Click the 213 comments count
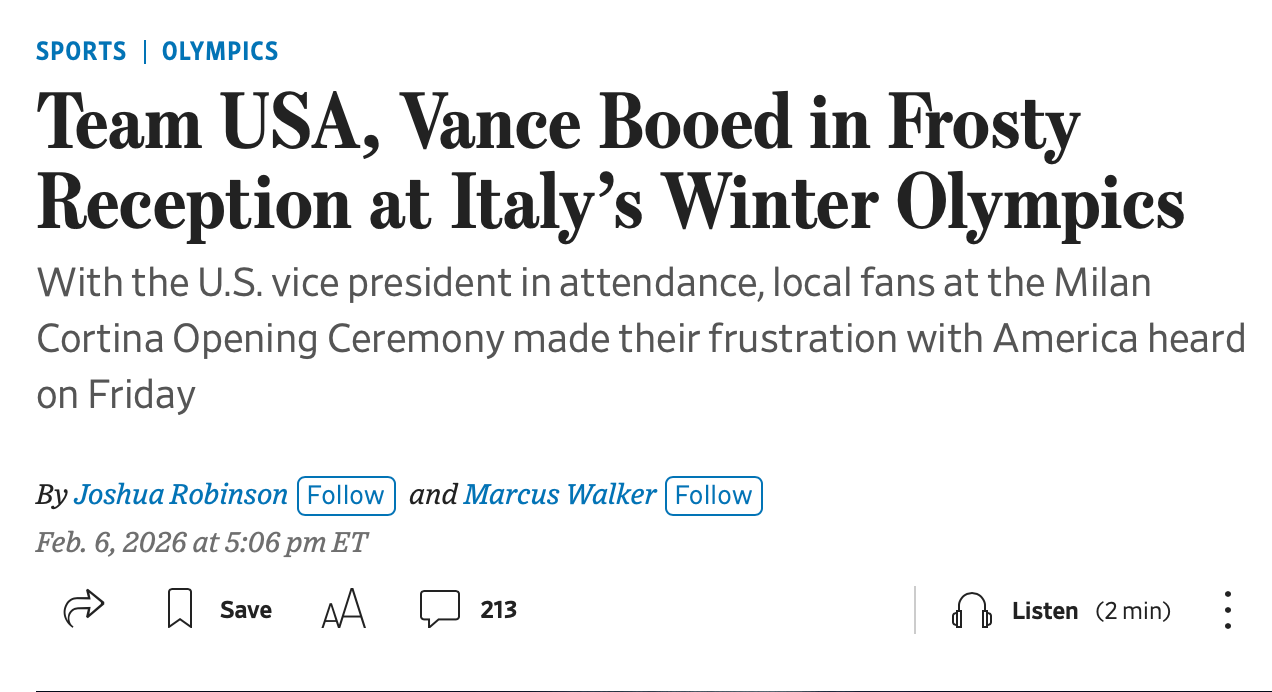1272x692 pixels. tap(498, 610)
